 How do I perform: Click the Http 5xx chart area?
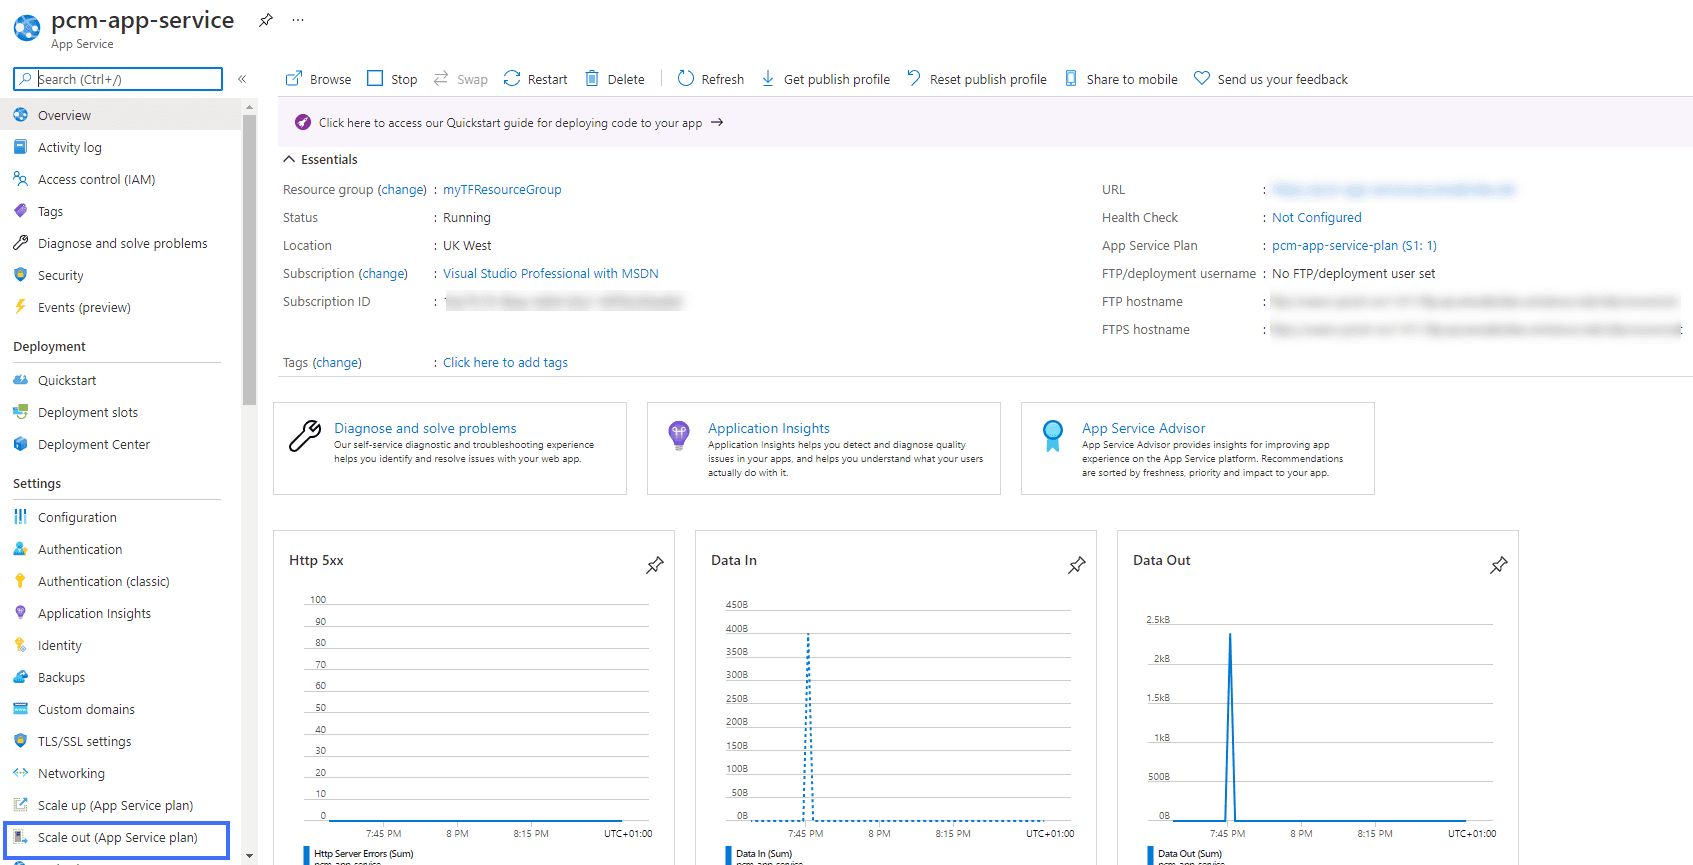478,708
